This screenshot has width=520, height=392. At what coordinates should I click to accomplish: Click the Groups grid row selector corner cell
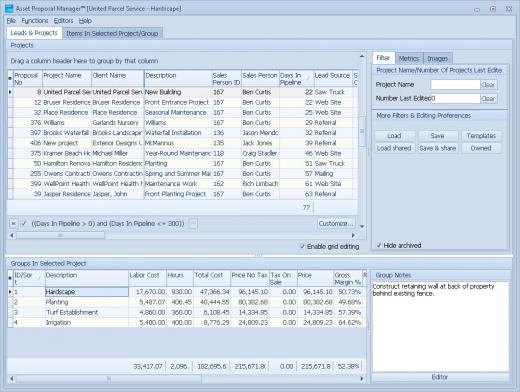click(x=10, y=278)
